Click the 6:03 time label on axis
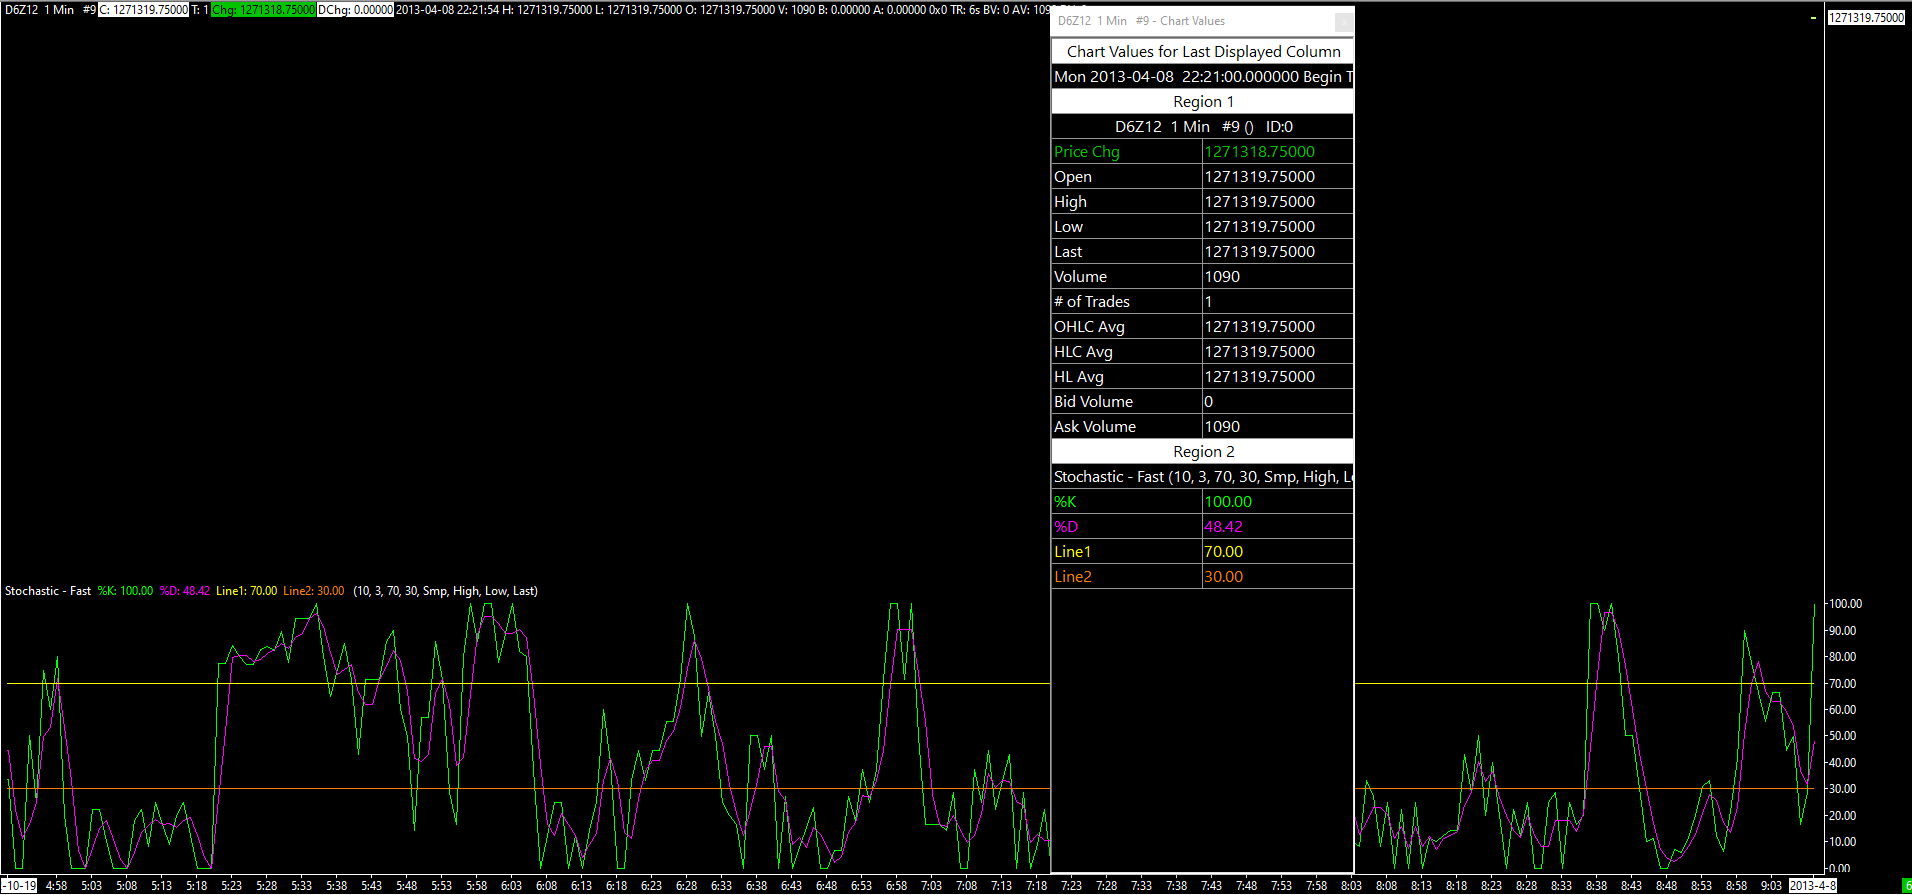This screenshot has width=1912, height=895. tap(511, 886)
